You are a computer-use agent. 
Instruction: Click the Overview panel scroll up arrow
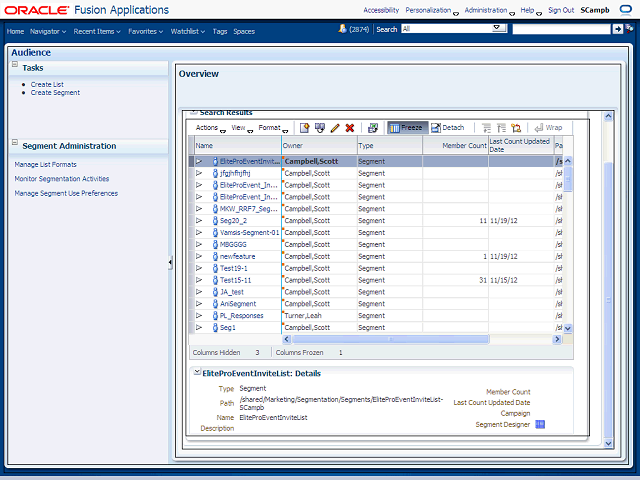(608, 116)
